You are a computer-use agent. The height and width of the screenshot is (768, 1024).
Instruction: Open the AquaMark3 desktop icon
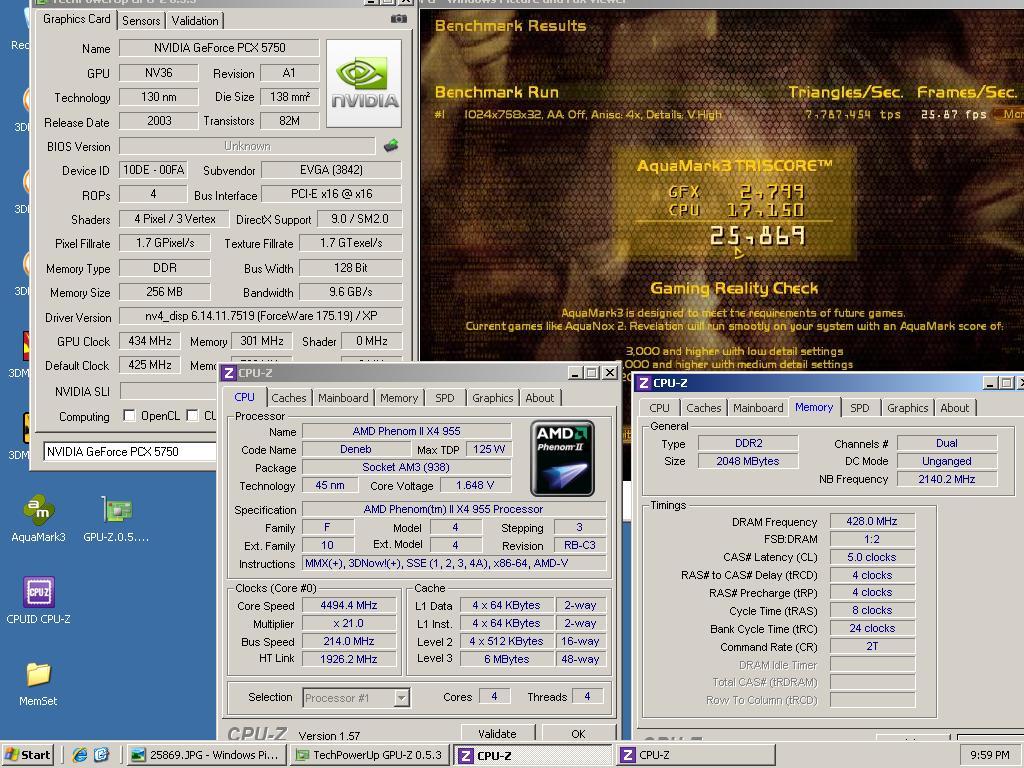coord(39,519)
